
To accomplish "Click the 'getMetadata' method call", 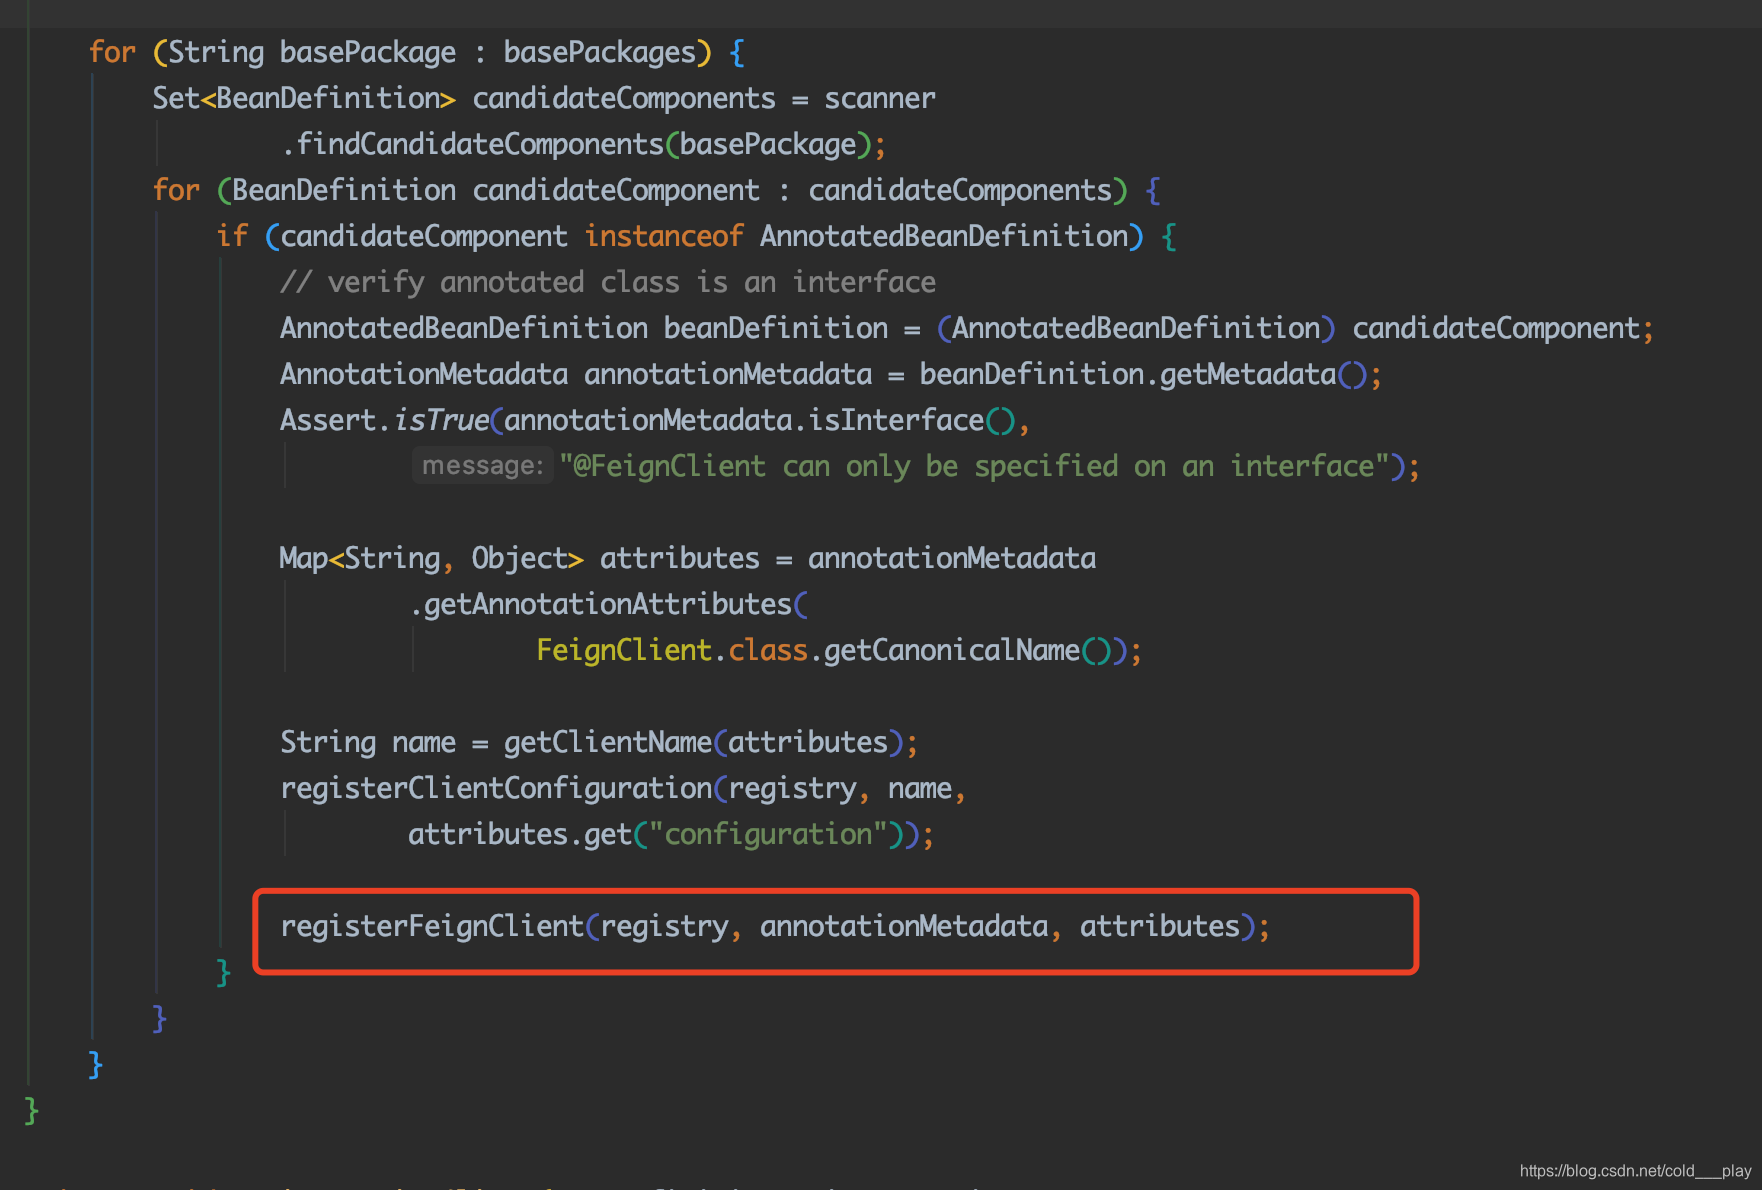I will coord(1248,374).
